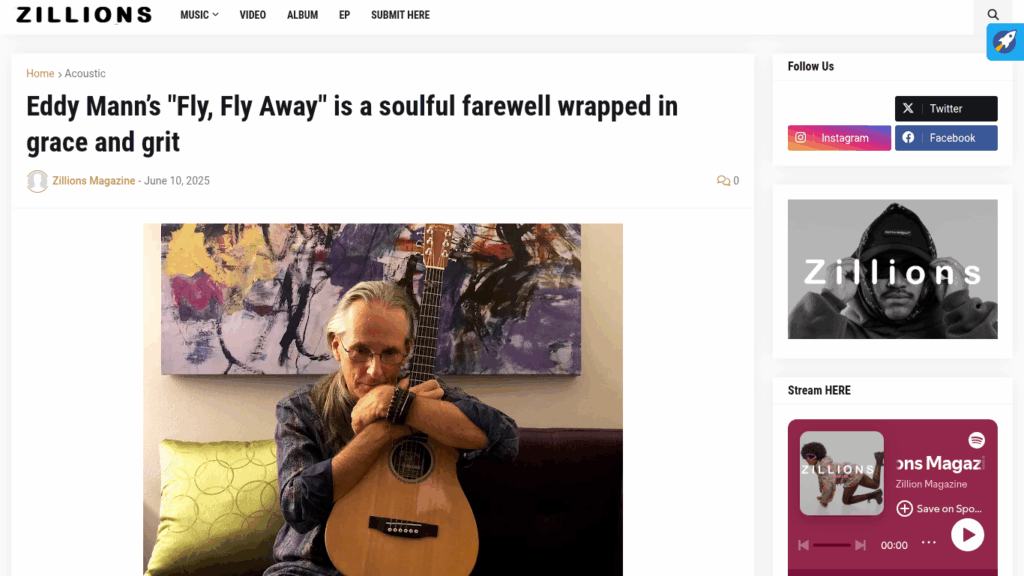1024x576 pixels.
Task: Click the Submit Here link
Action: point(400,15)
